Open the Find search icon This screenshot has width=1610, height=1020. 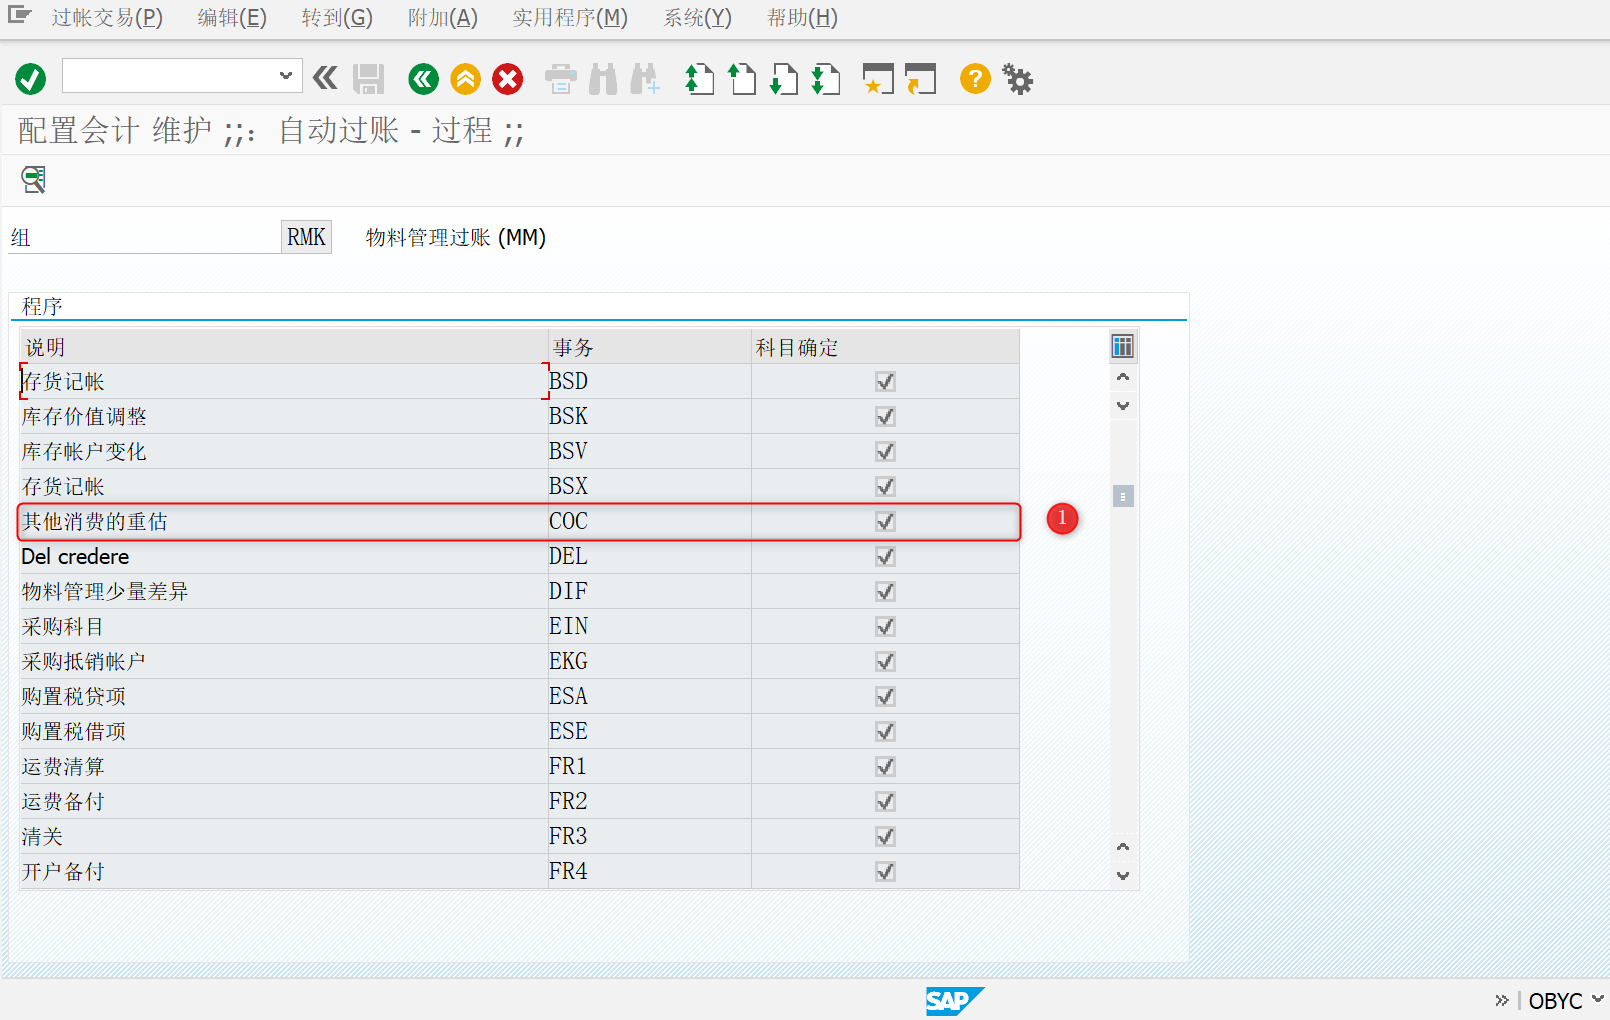603,79
